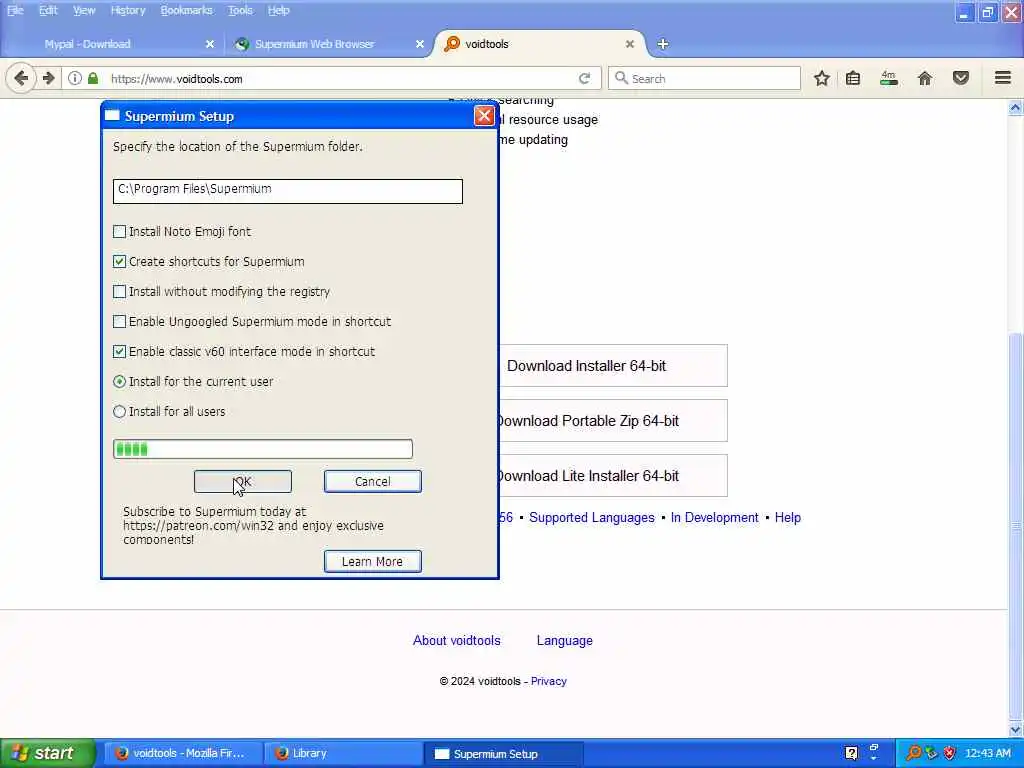
Task: Click Cancel in Supermium Setup
Action: coord(373,481)
